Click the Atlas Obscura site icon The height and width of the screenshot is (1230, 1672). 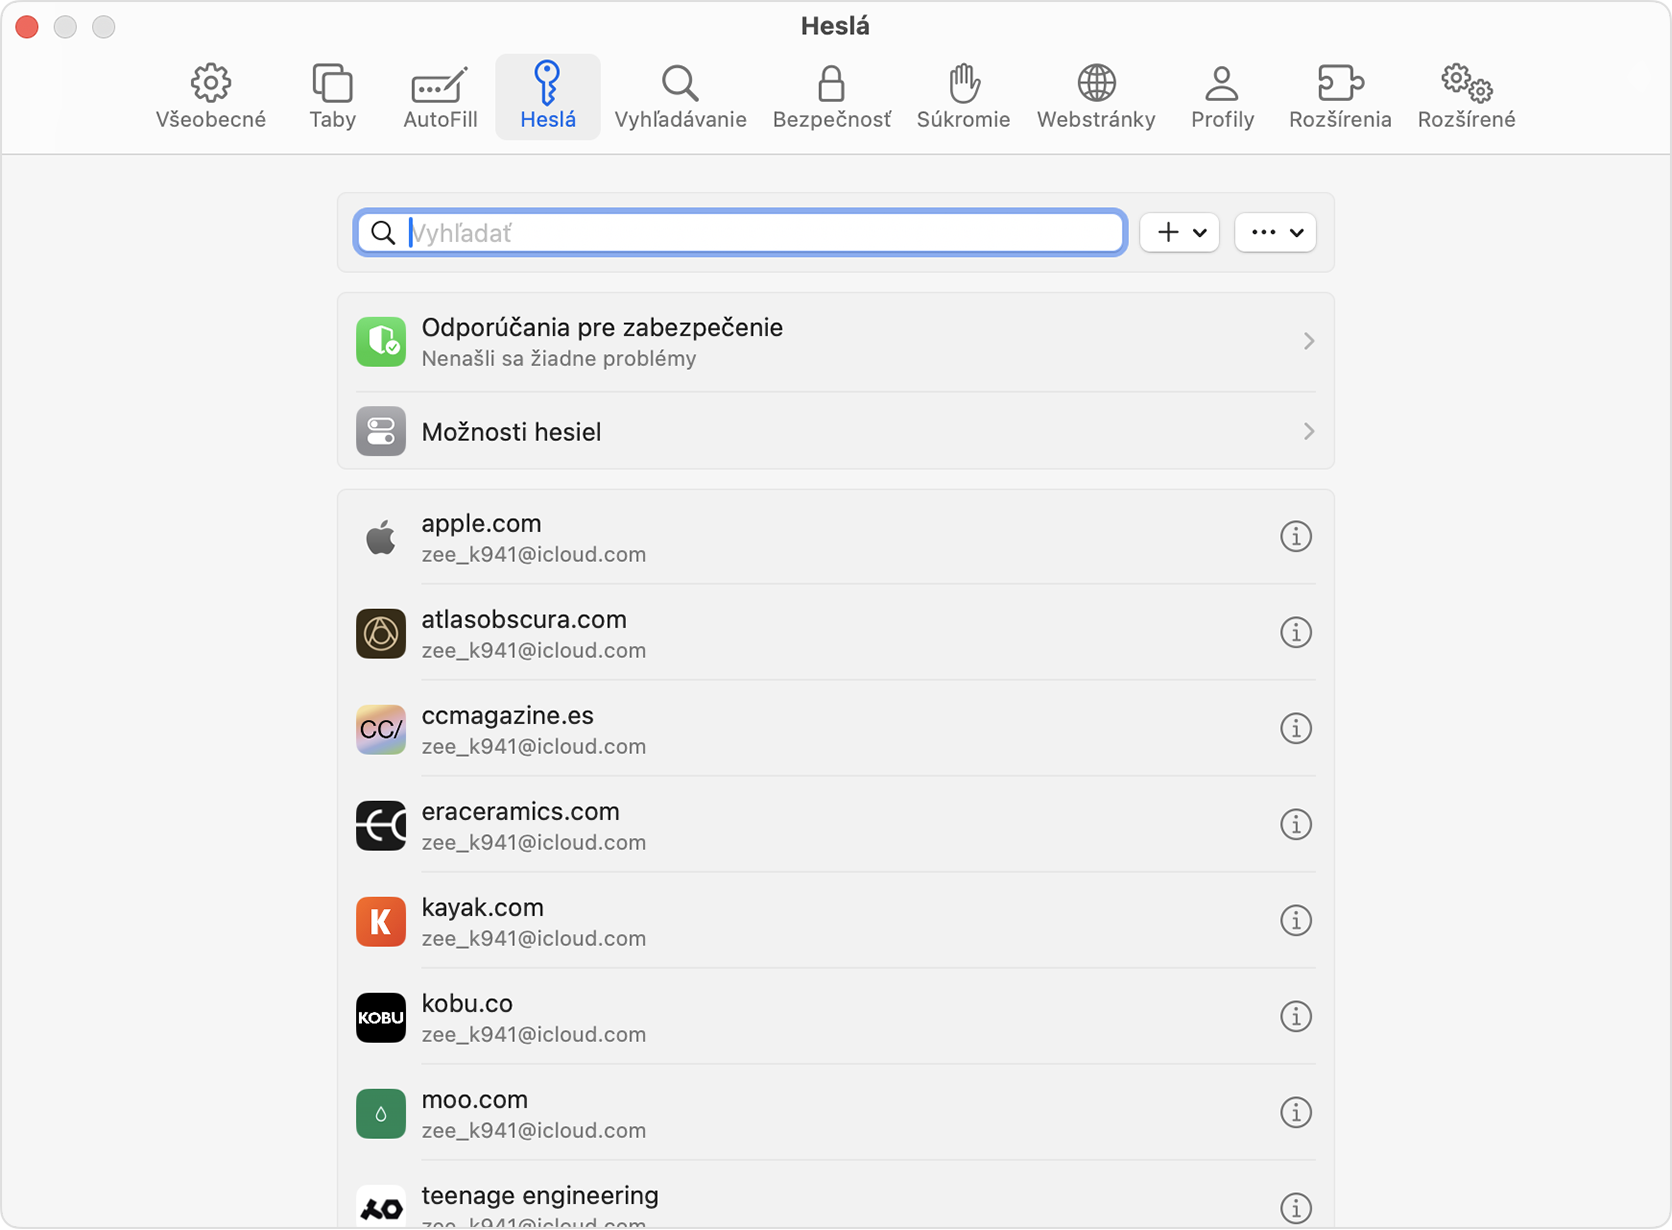pyautogui.click(x=381, y=633)
